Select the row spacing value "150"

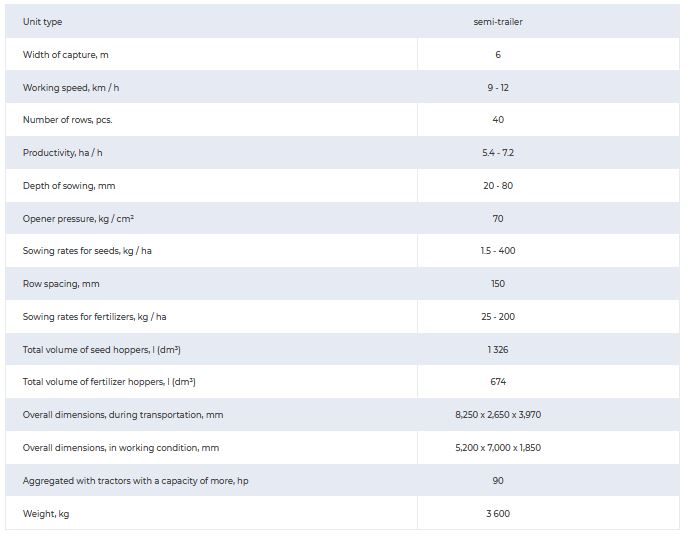point(498,284)
